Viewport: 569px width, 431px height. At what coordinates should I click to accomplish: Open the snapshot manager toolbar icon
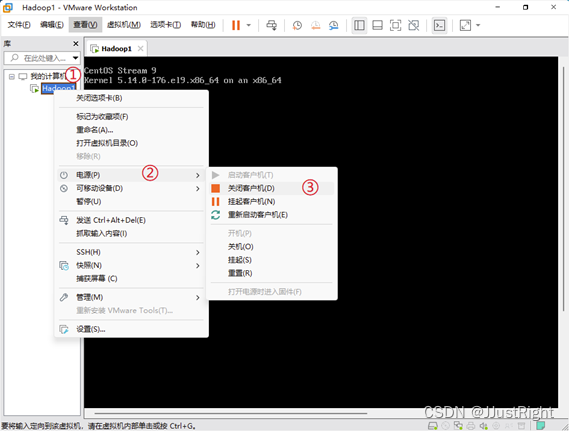click(x=333, y=25)
